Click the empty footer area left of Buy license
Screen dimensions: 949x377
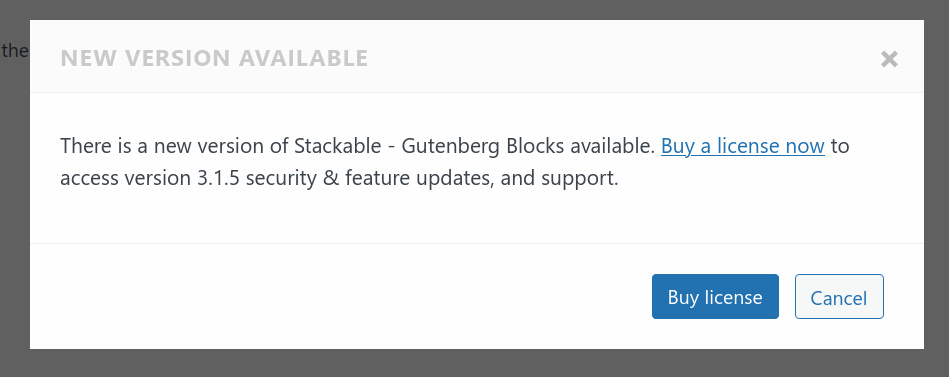point(339,297)
